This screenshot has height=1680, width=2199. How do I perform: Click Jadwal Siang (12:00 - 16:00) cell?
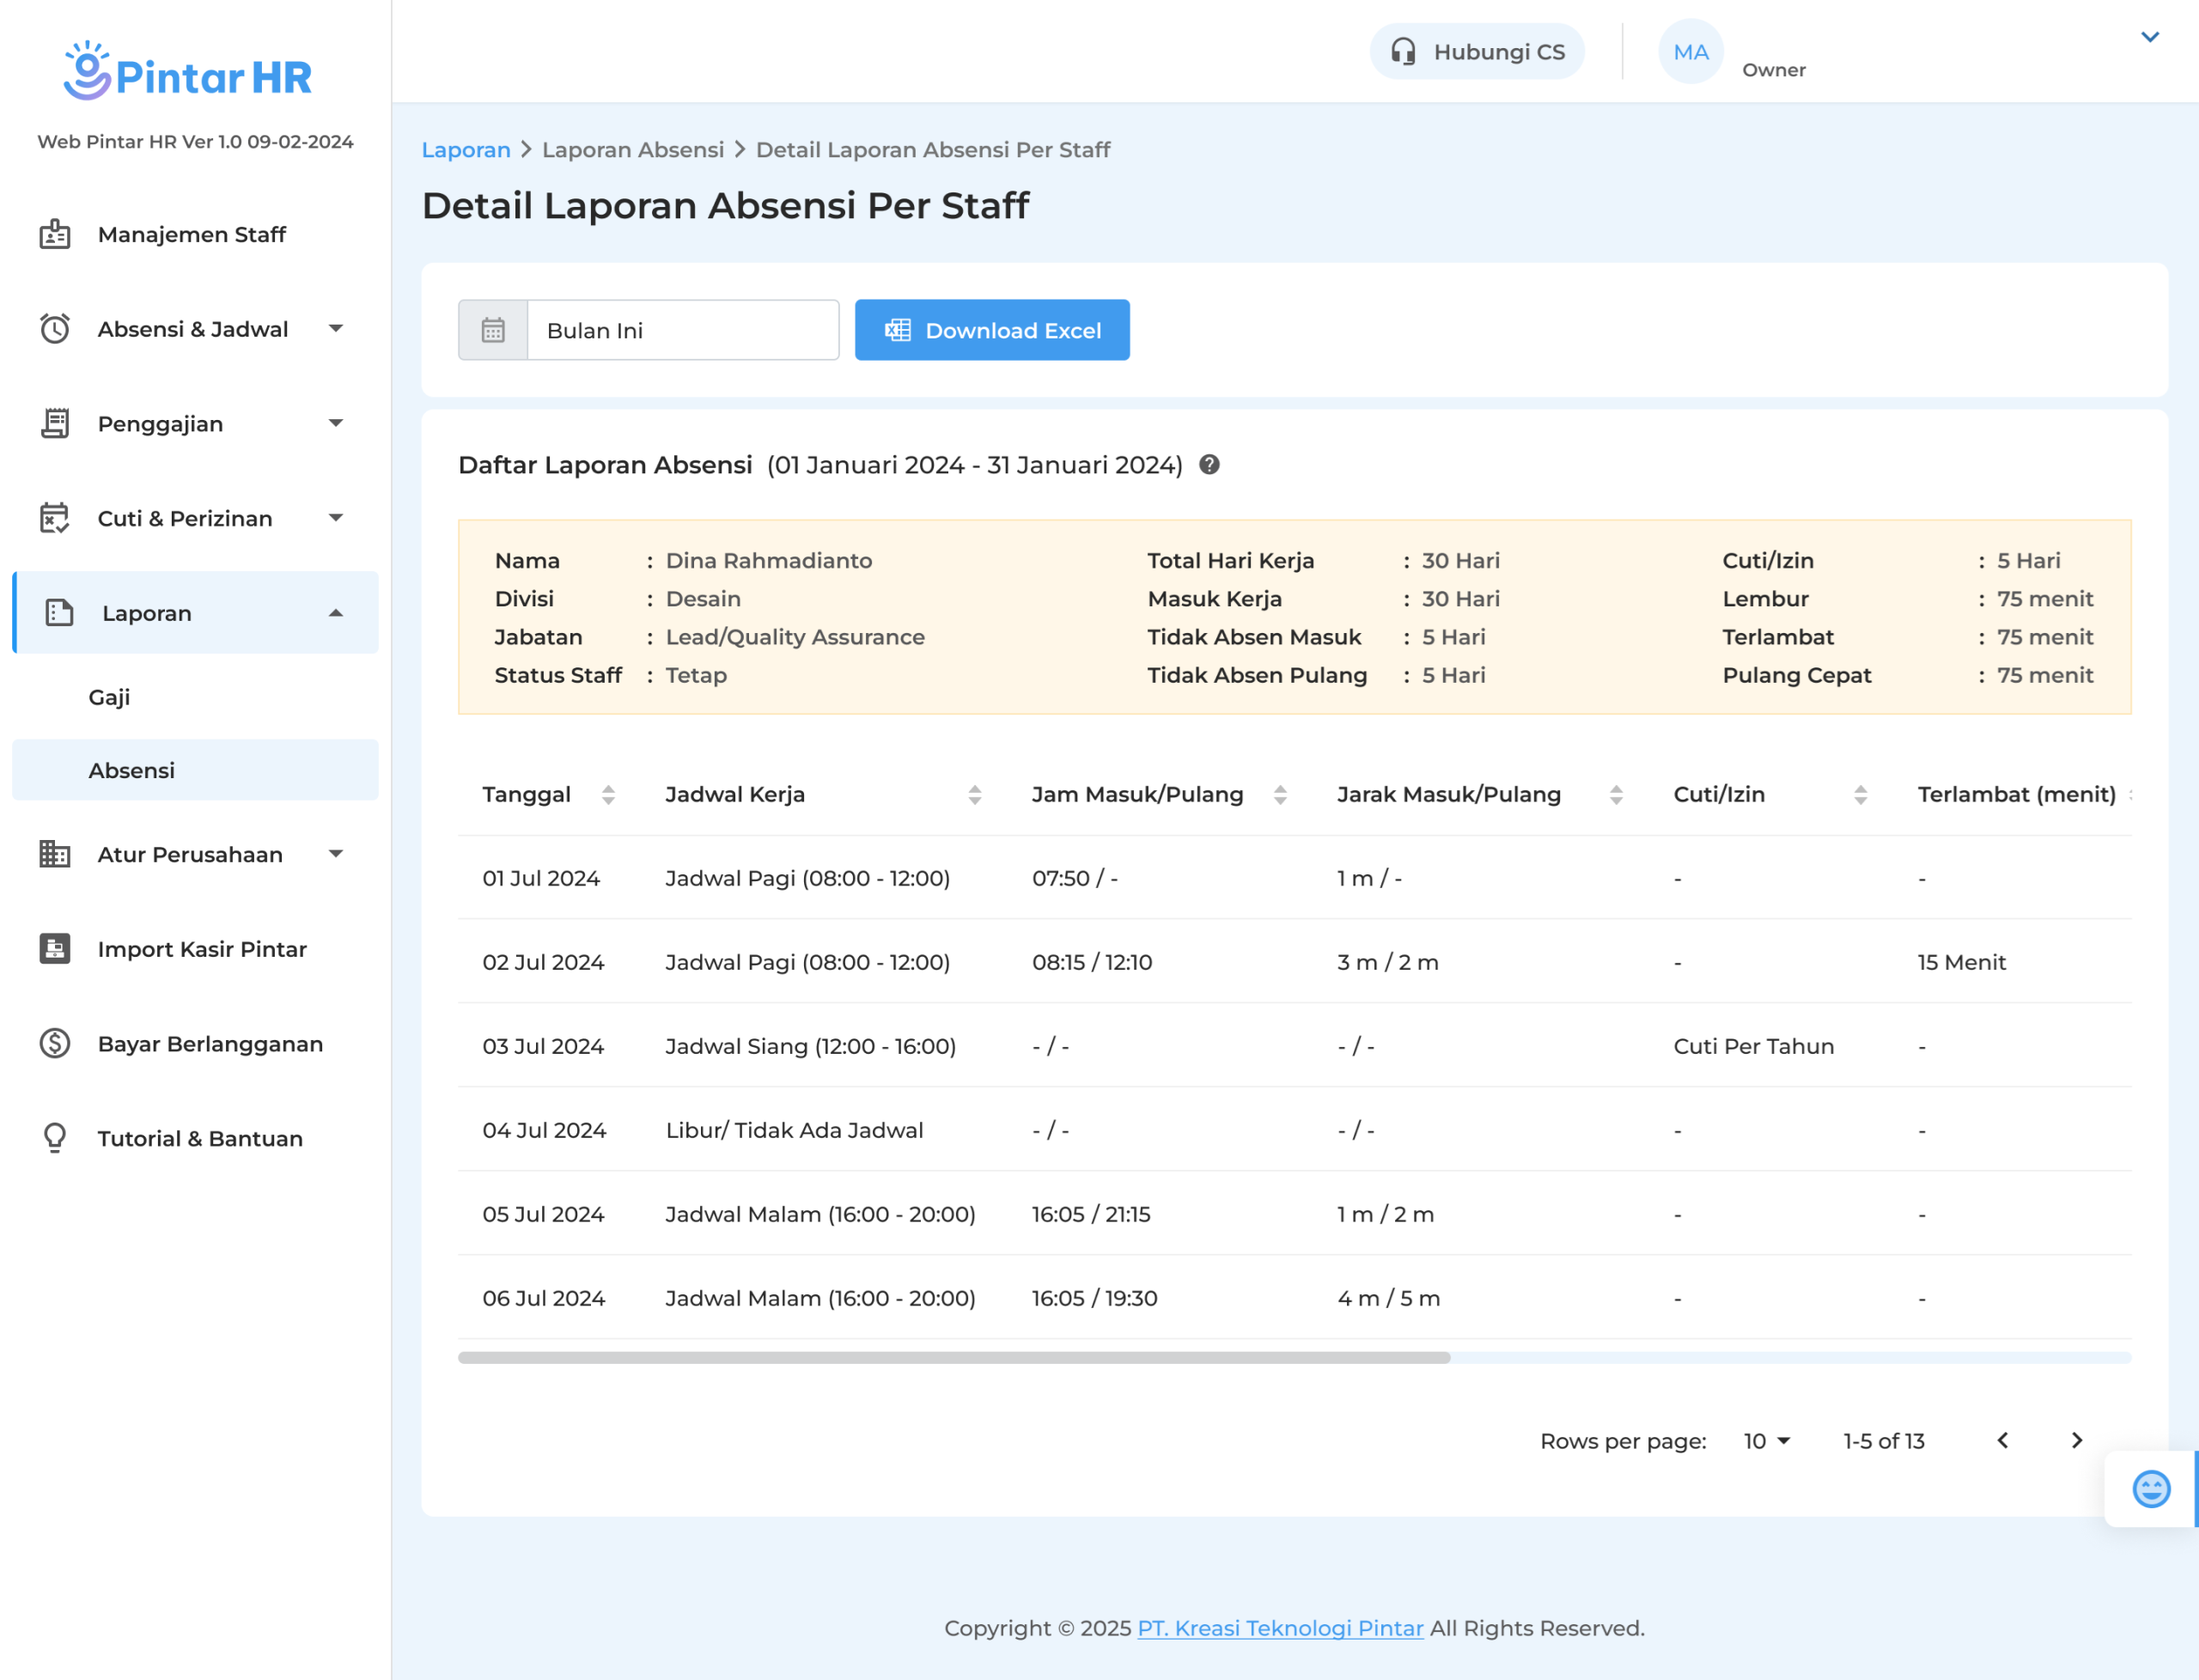(811, 1046)
